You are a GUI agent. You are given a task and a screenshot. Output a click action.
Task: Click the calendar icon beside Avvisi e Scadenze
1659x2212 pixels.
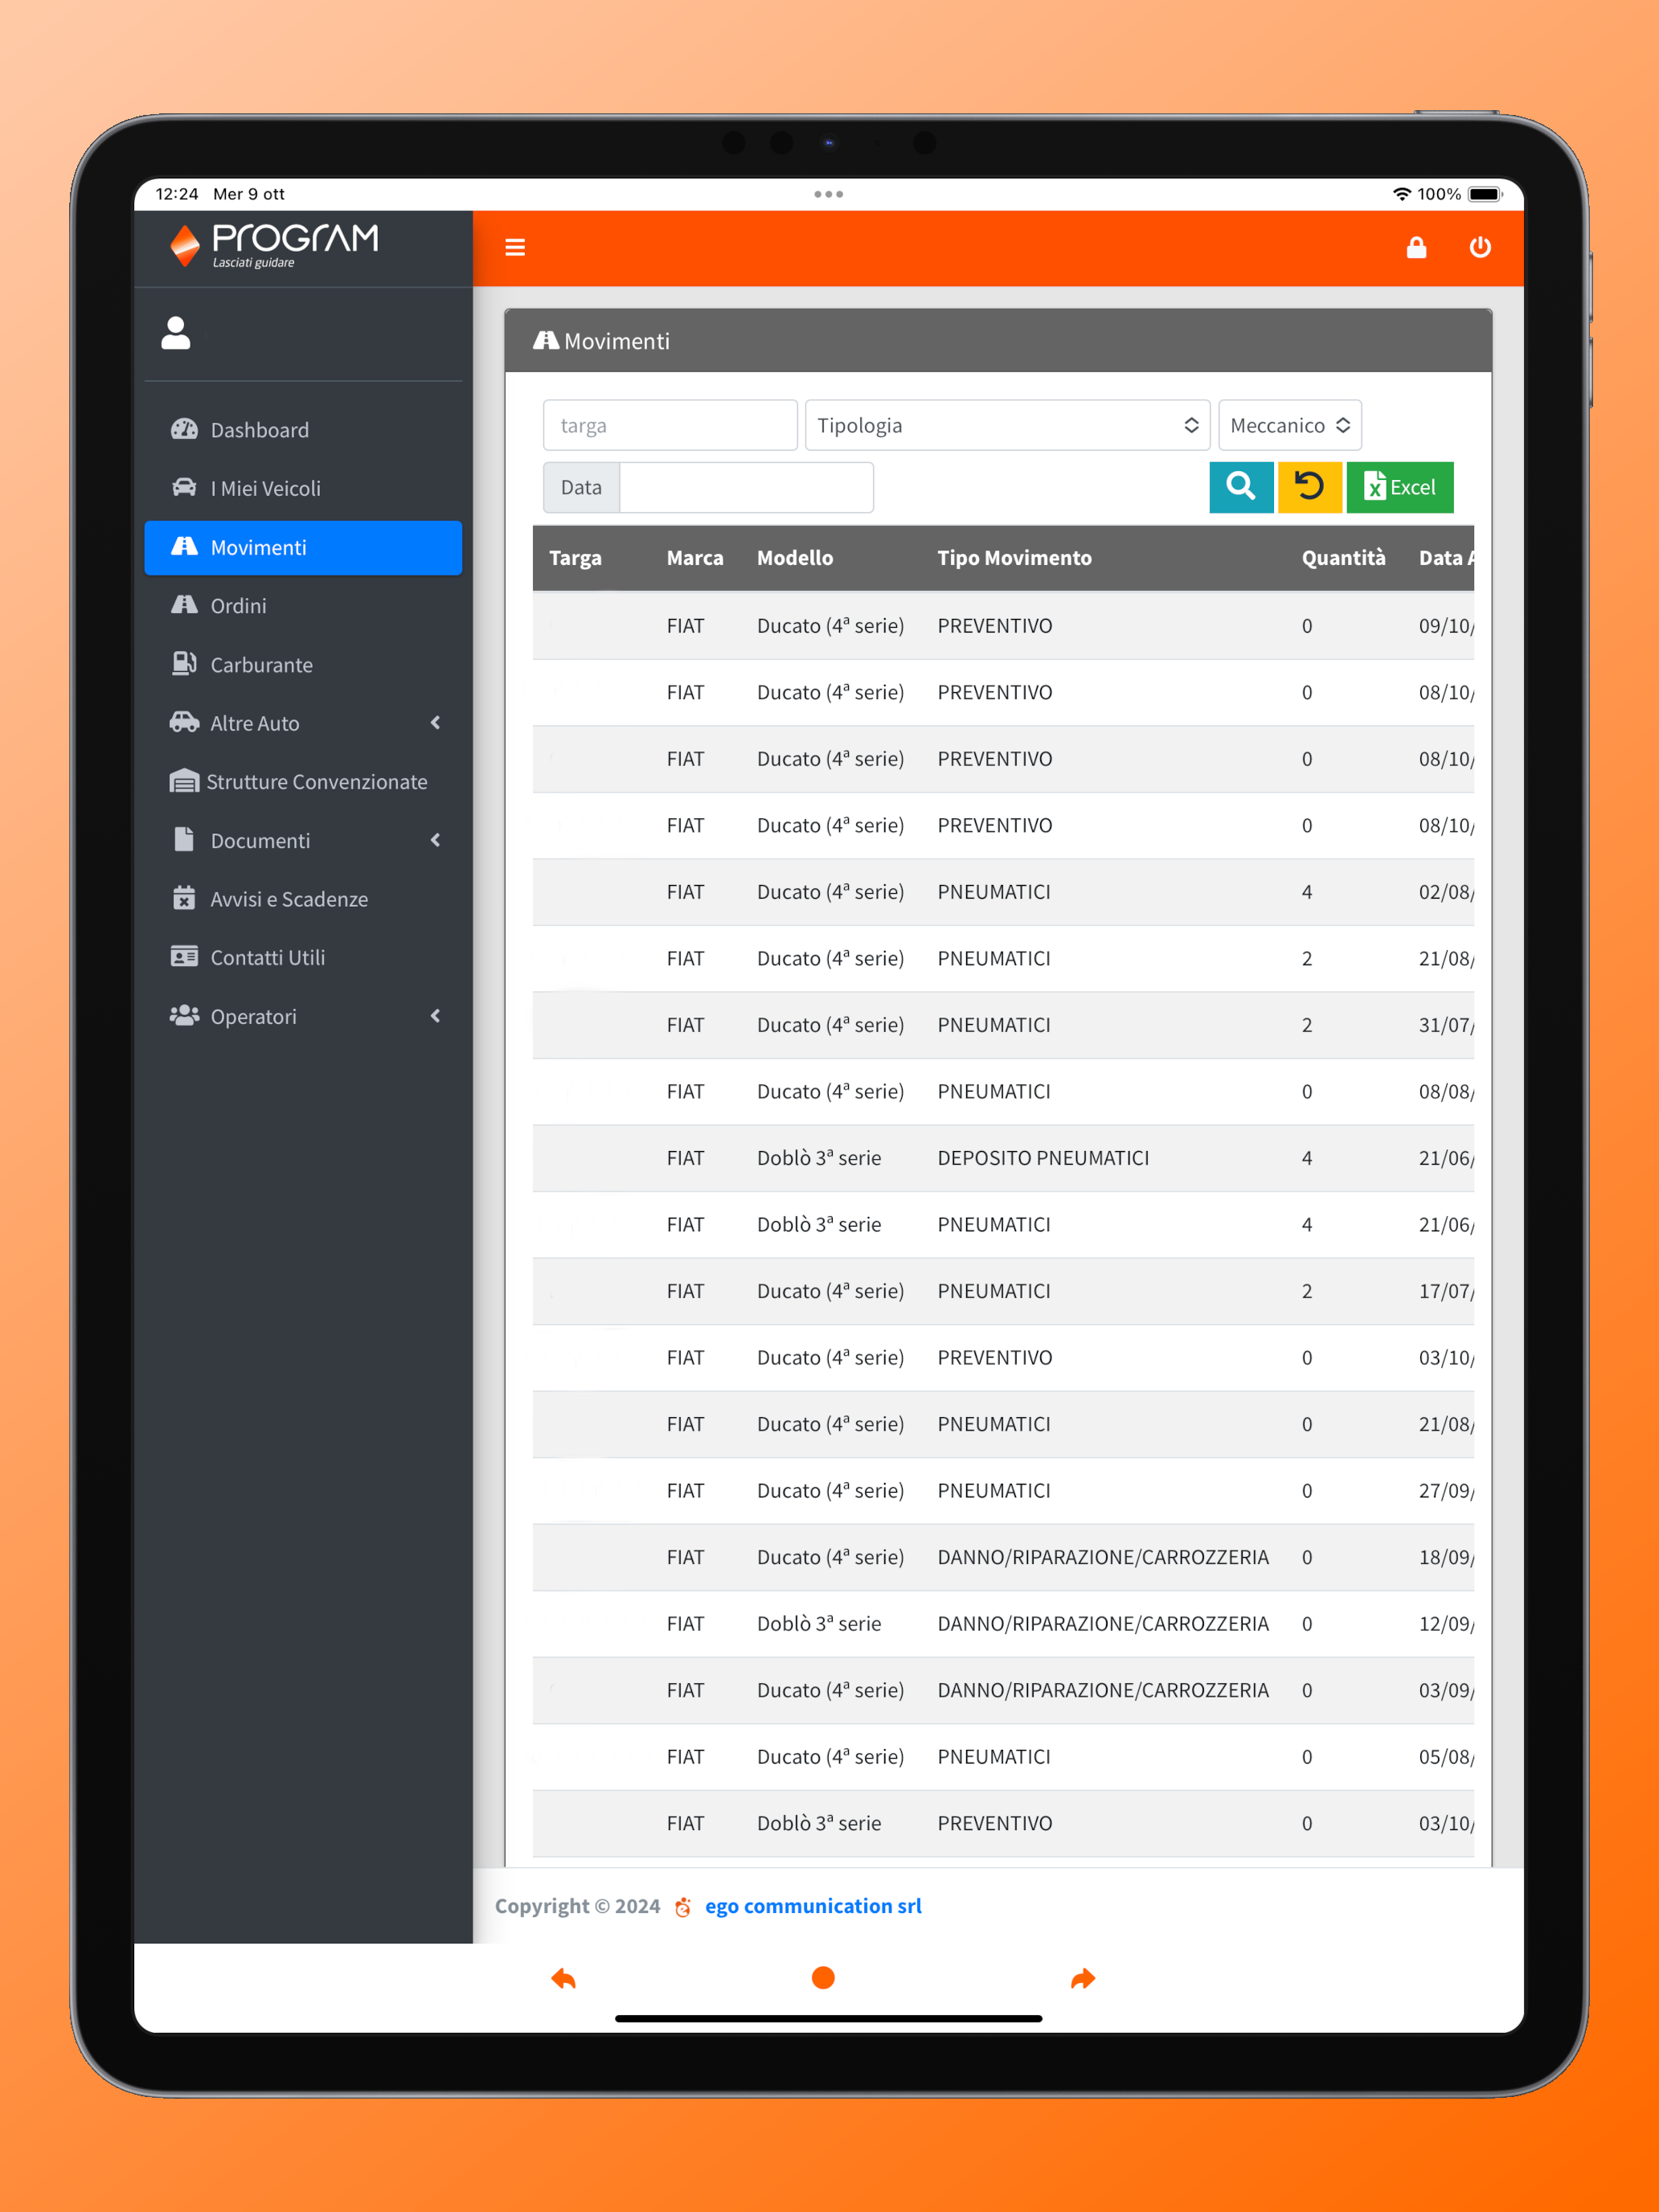click(x=184, y=898)
